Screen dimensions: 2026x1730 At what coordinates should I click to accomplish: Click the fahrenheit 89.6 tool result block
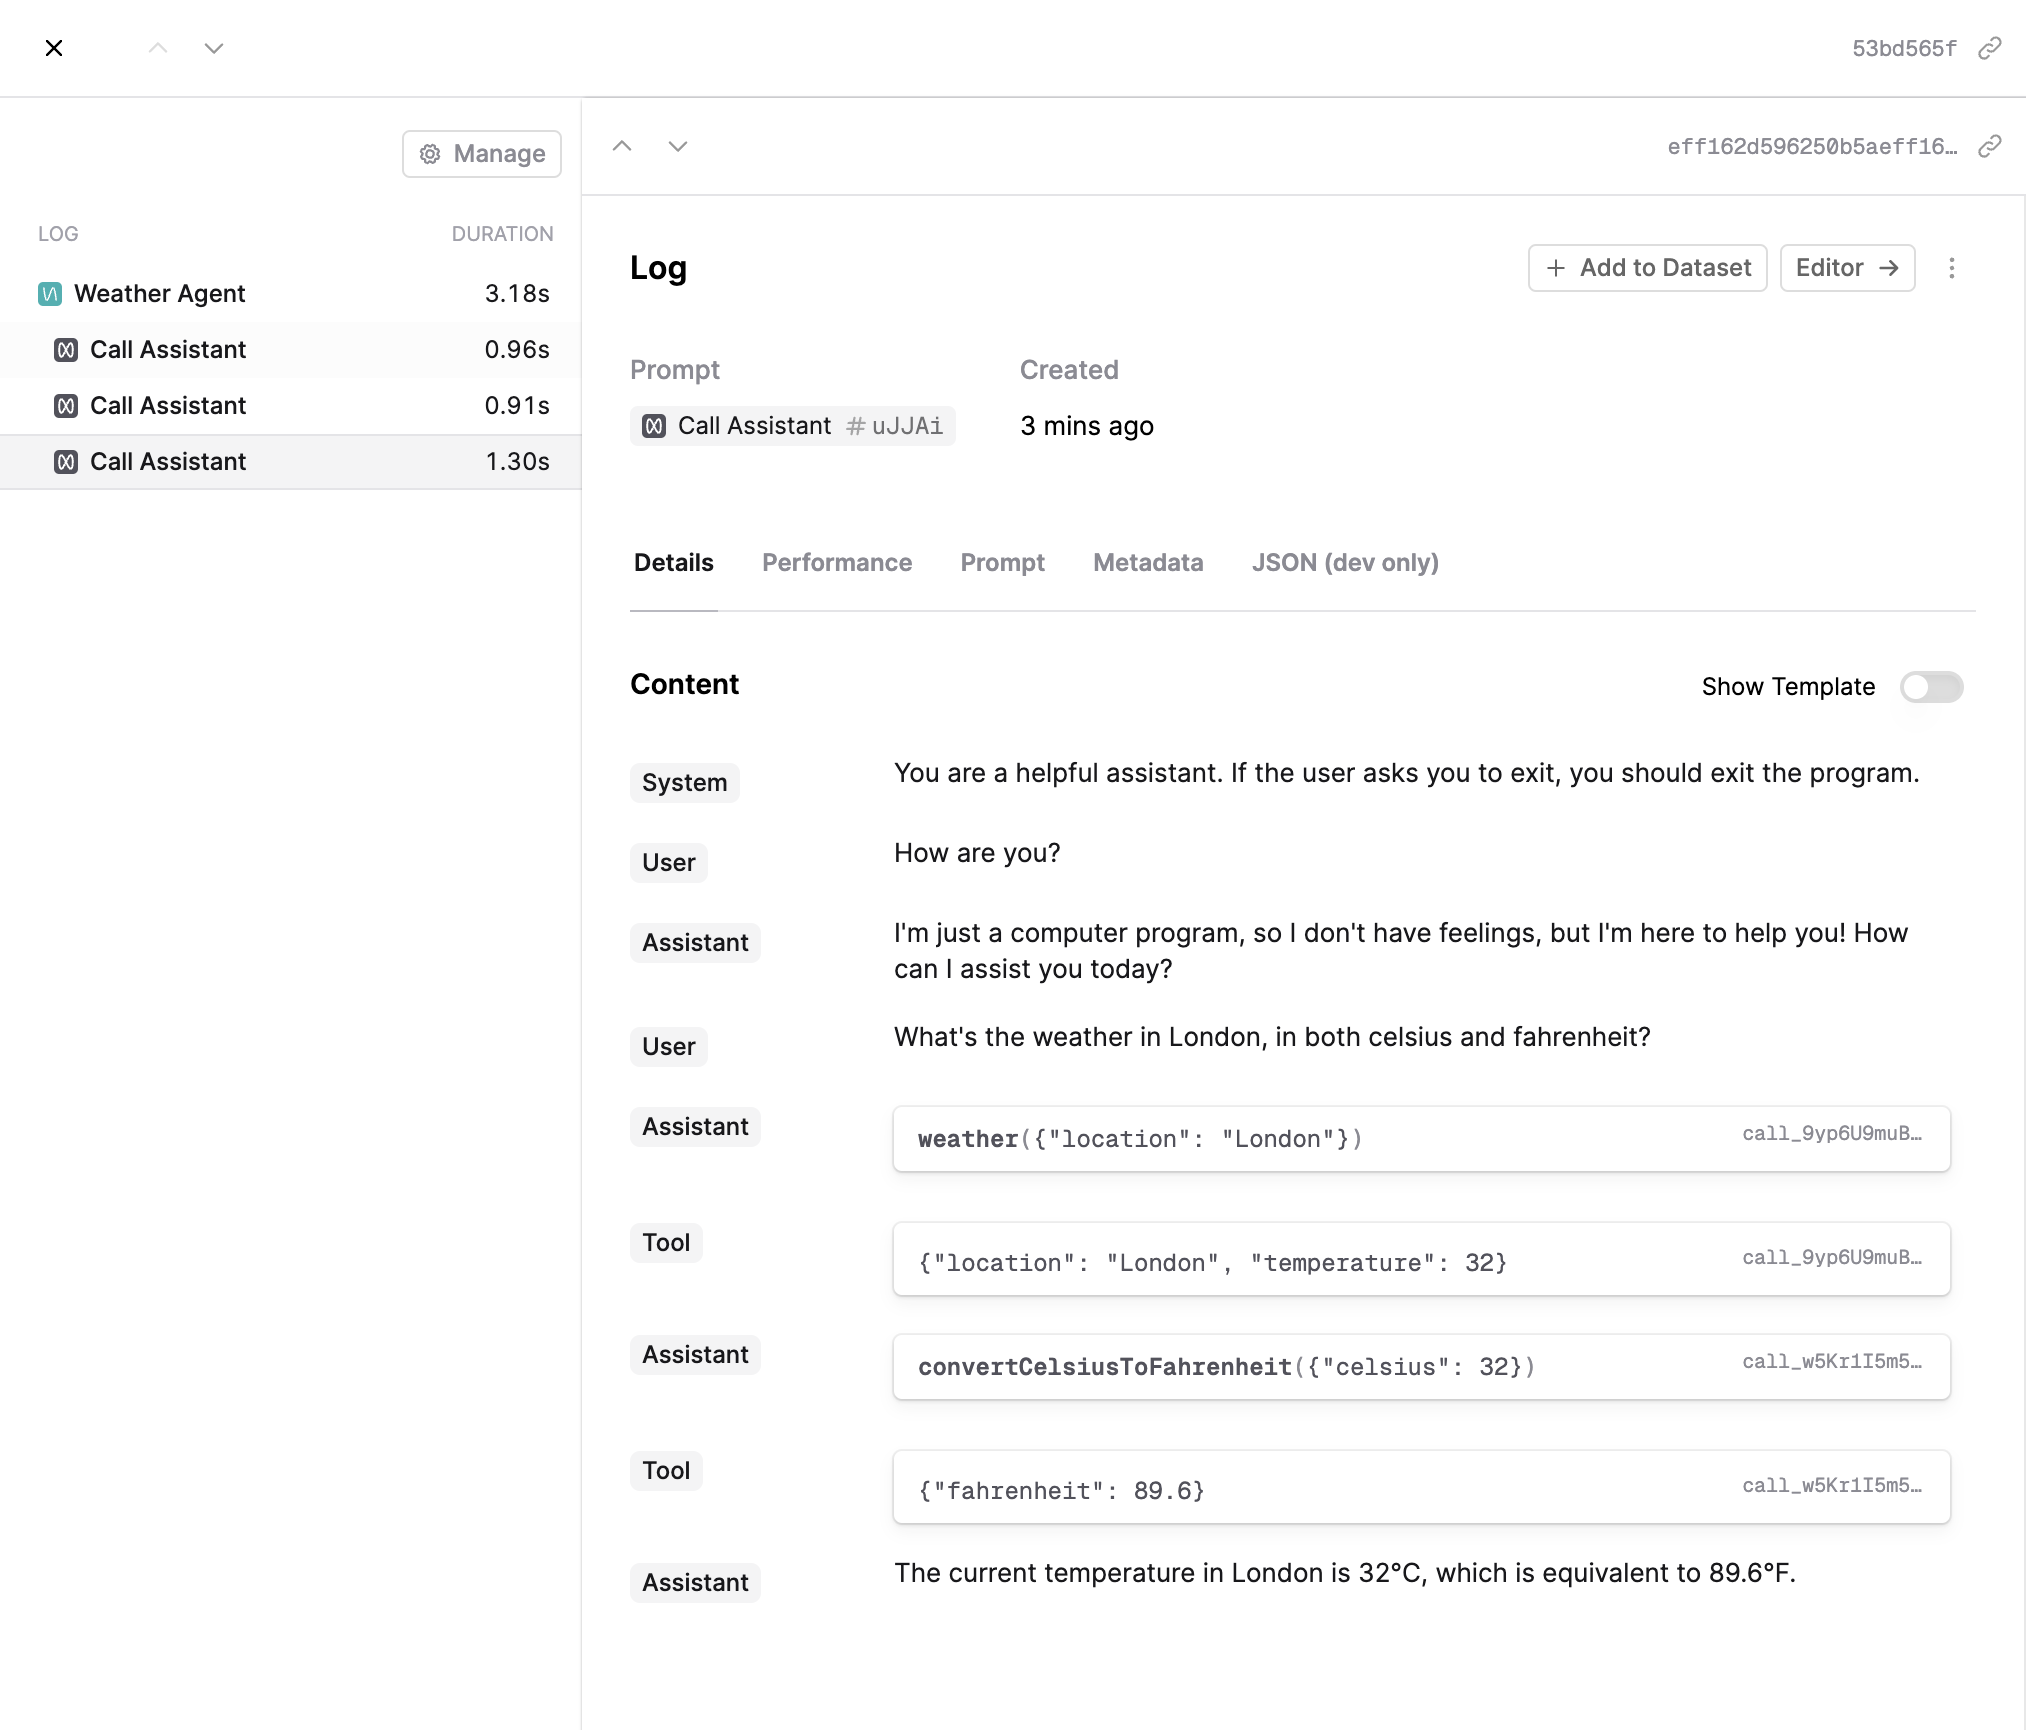[x=1422, y=1487]
